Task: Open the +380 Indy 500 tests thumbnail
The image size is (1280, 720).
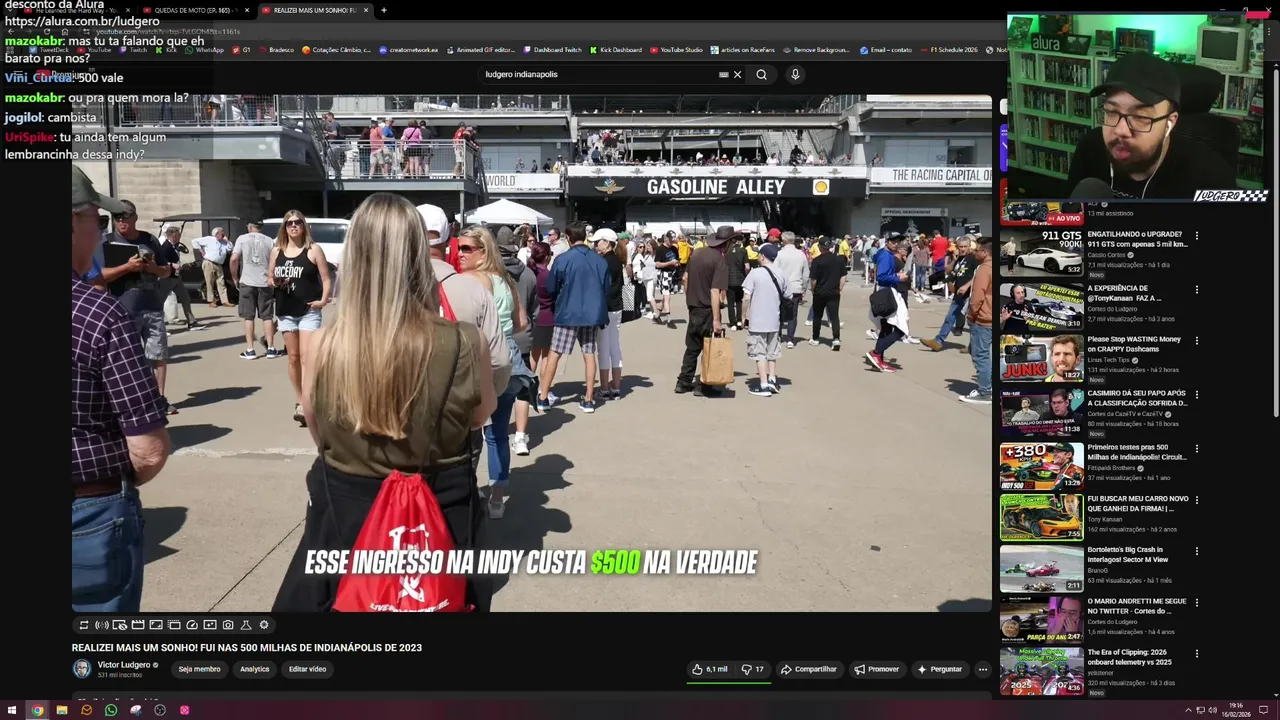Action: (x=1041, y=465)
